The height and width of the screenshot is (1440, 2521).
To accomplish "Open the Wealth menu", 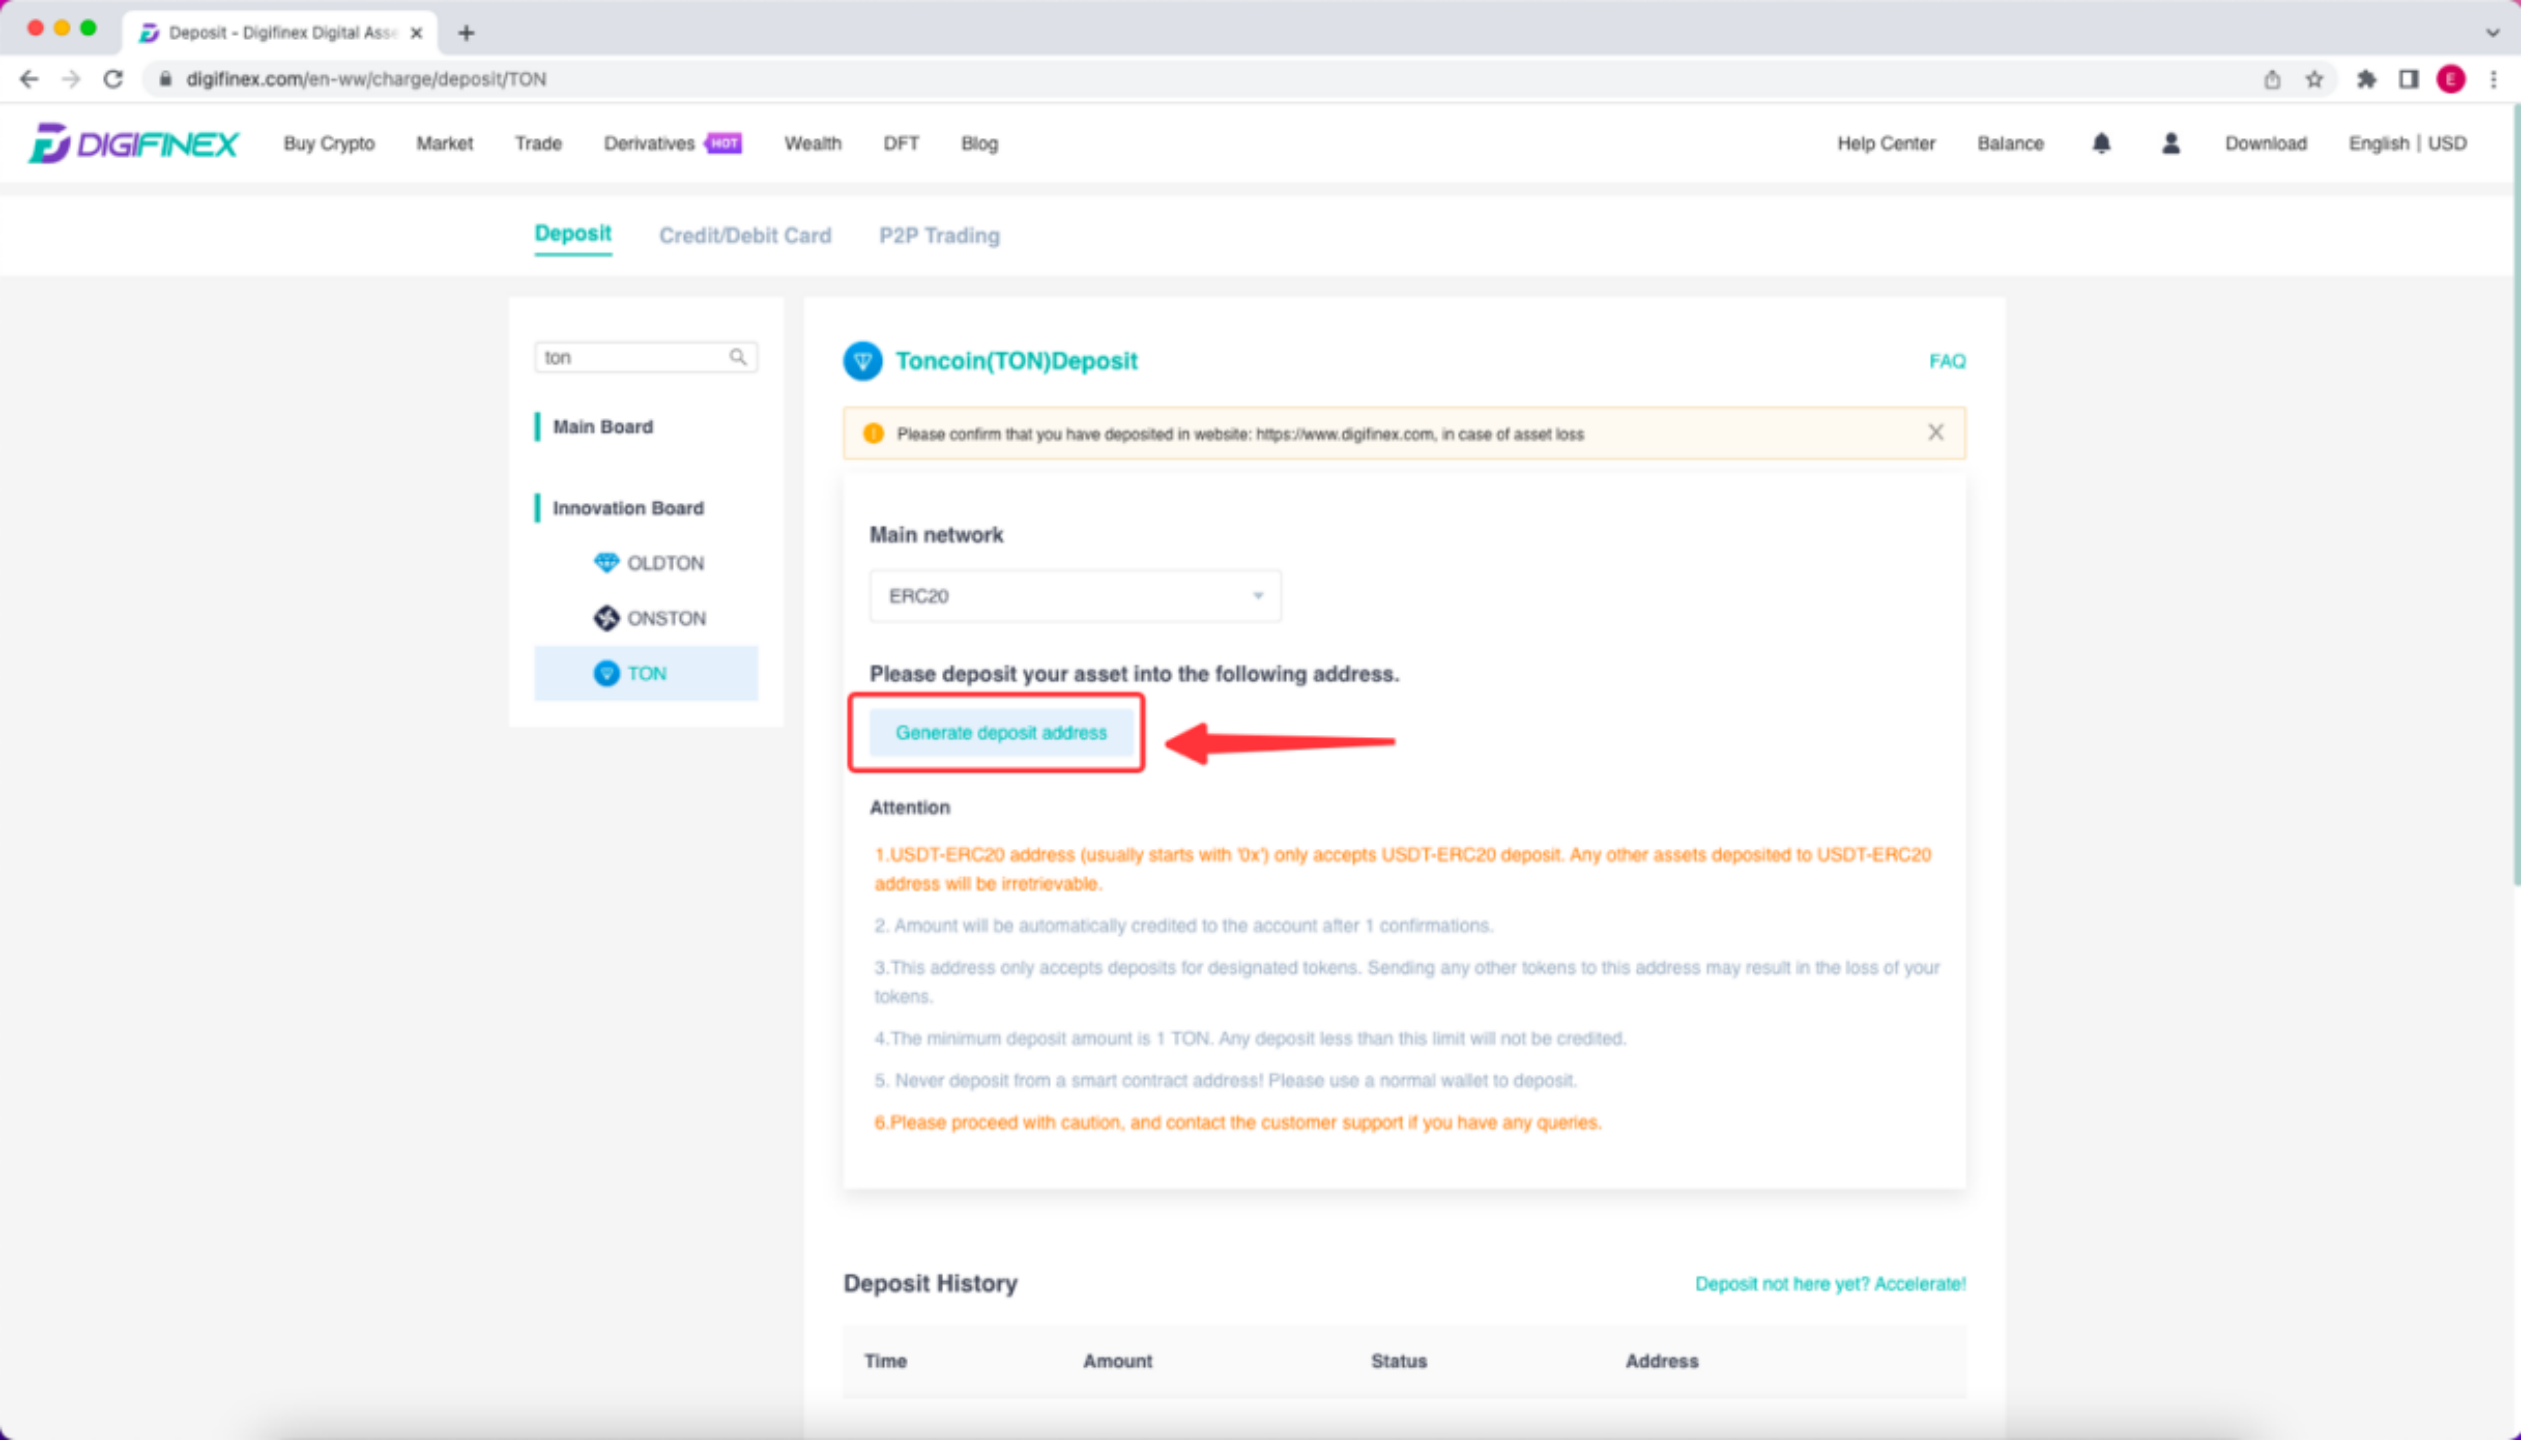I will click(812, 144).
